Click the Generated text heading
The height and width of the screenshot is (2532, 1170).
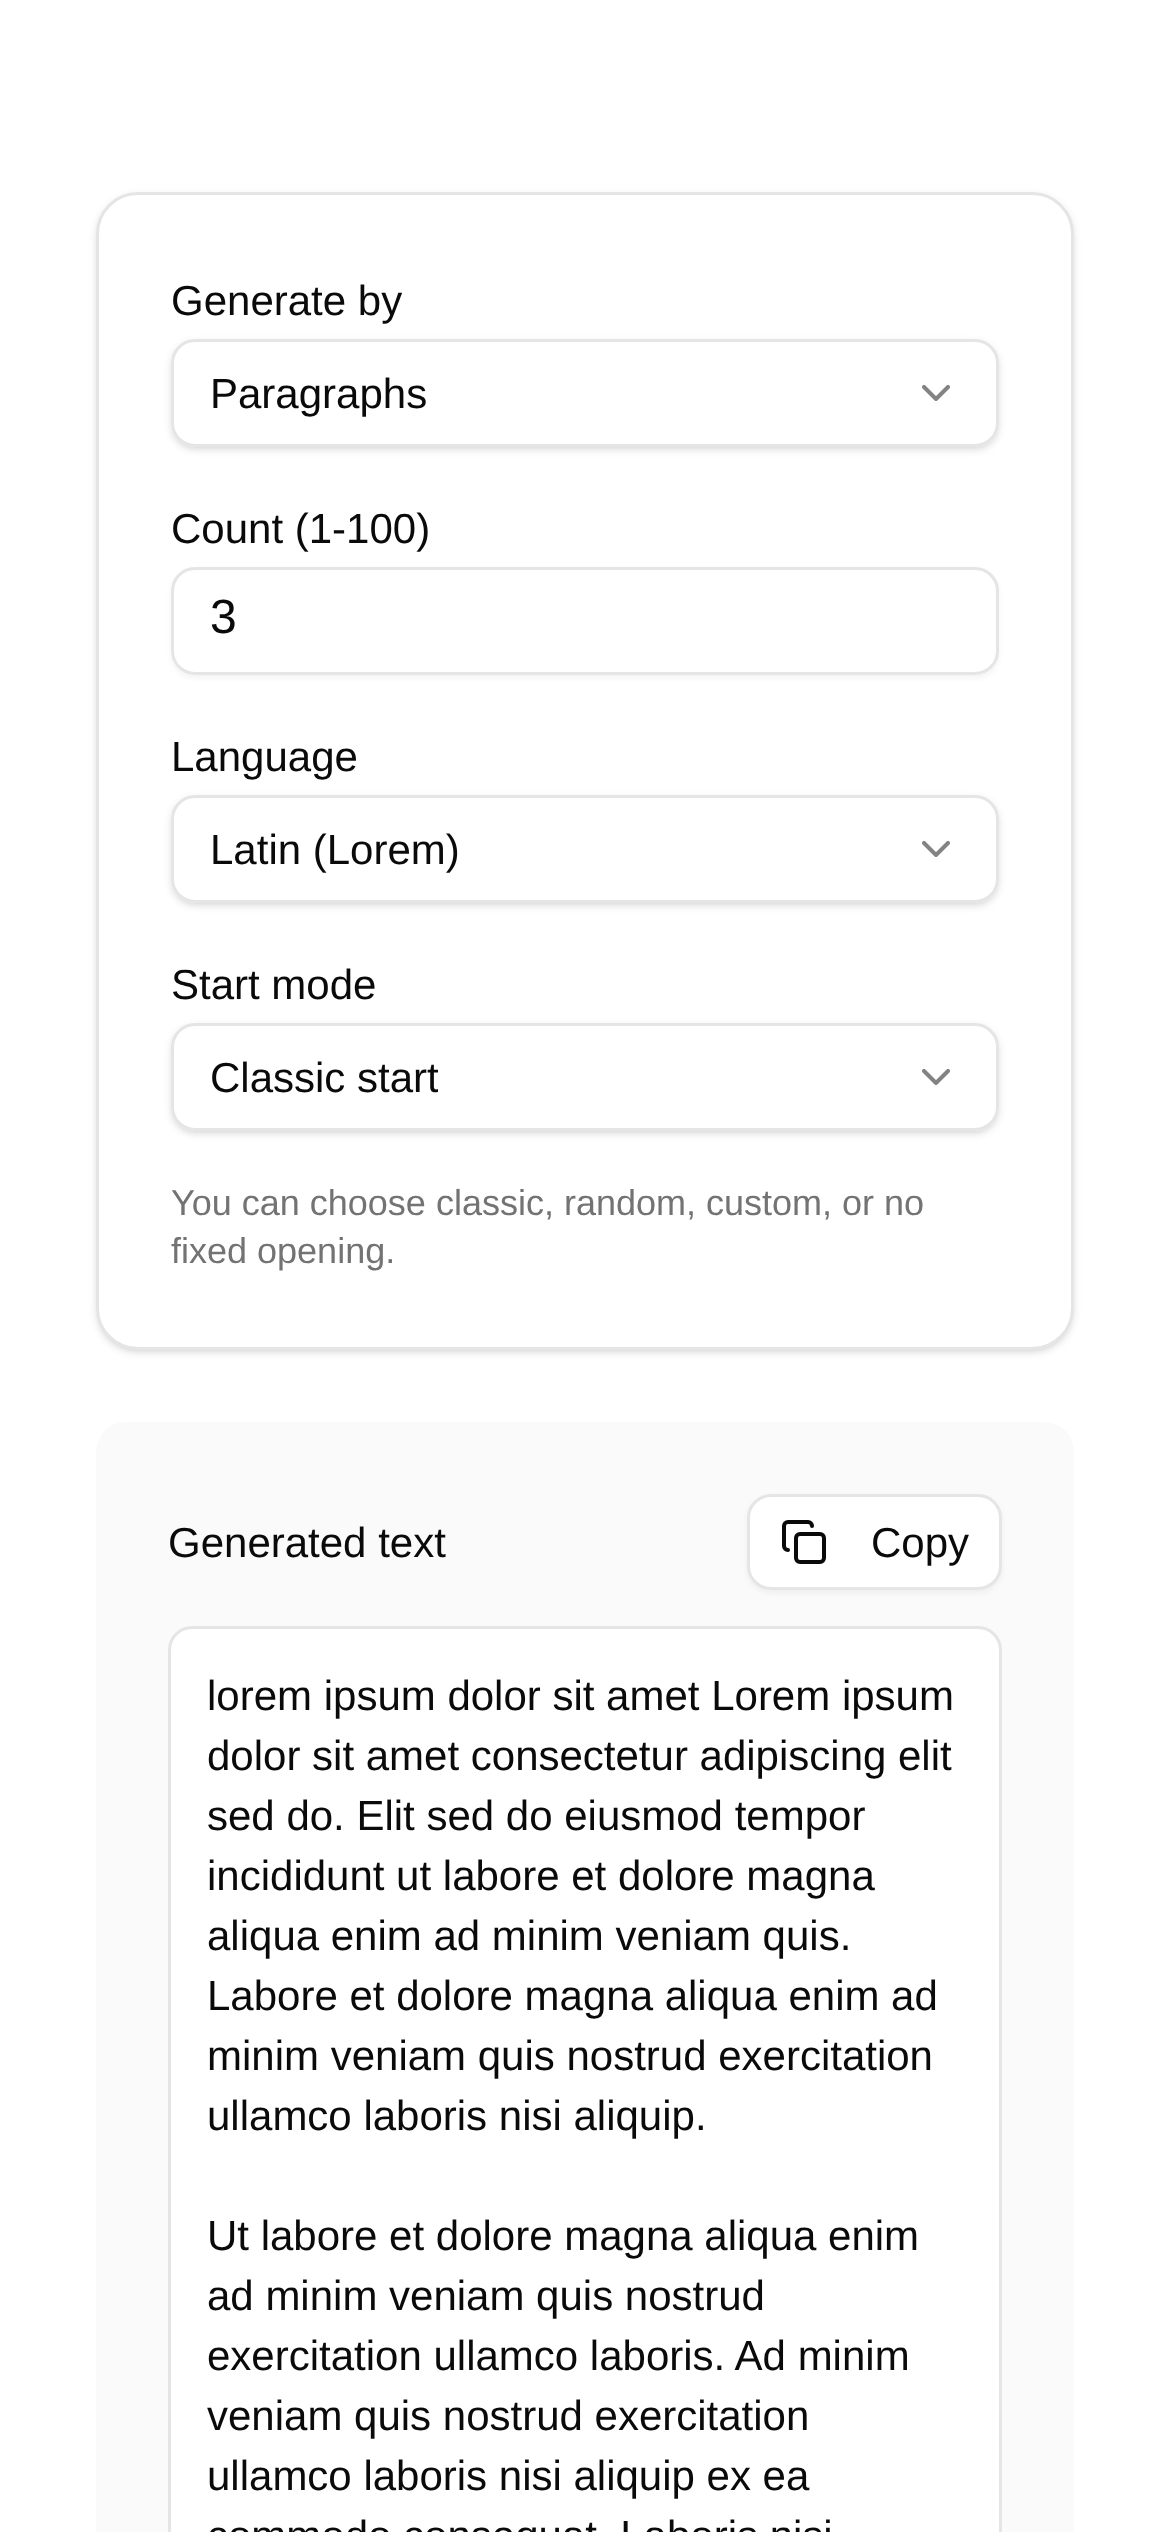point(307,1542)
